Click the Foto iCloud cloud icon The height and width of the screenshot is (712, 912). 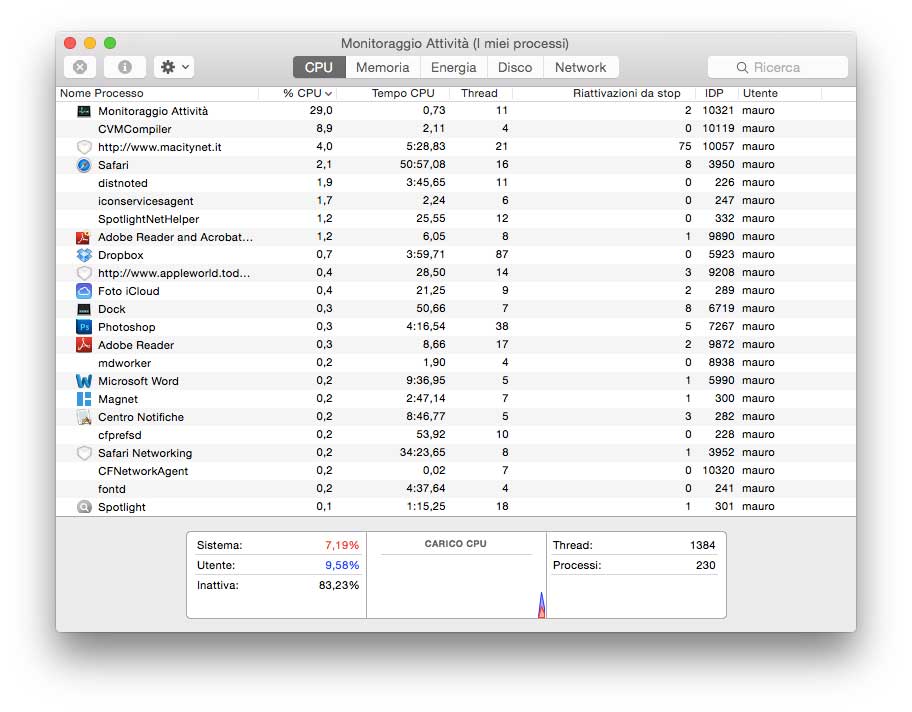(x=84, y=291)
